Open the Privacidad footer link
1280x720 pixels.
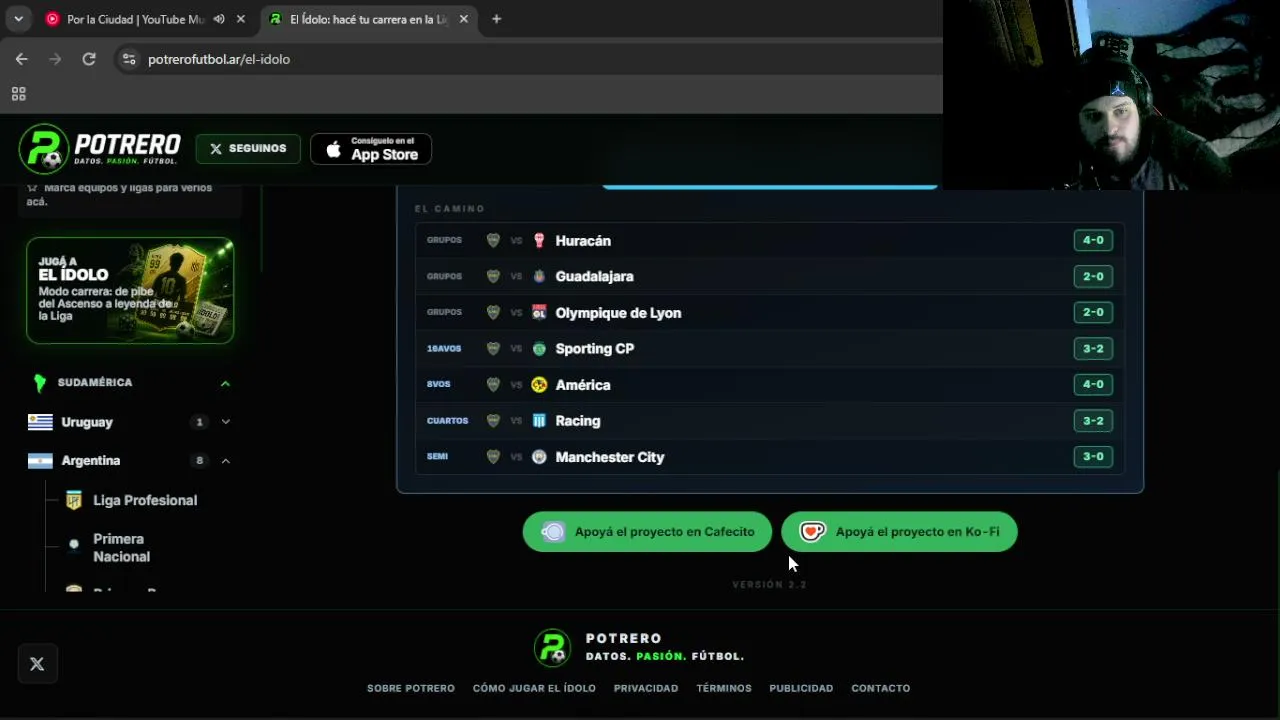[646, 688]
